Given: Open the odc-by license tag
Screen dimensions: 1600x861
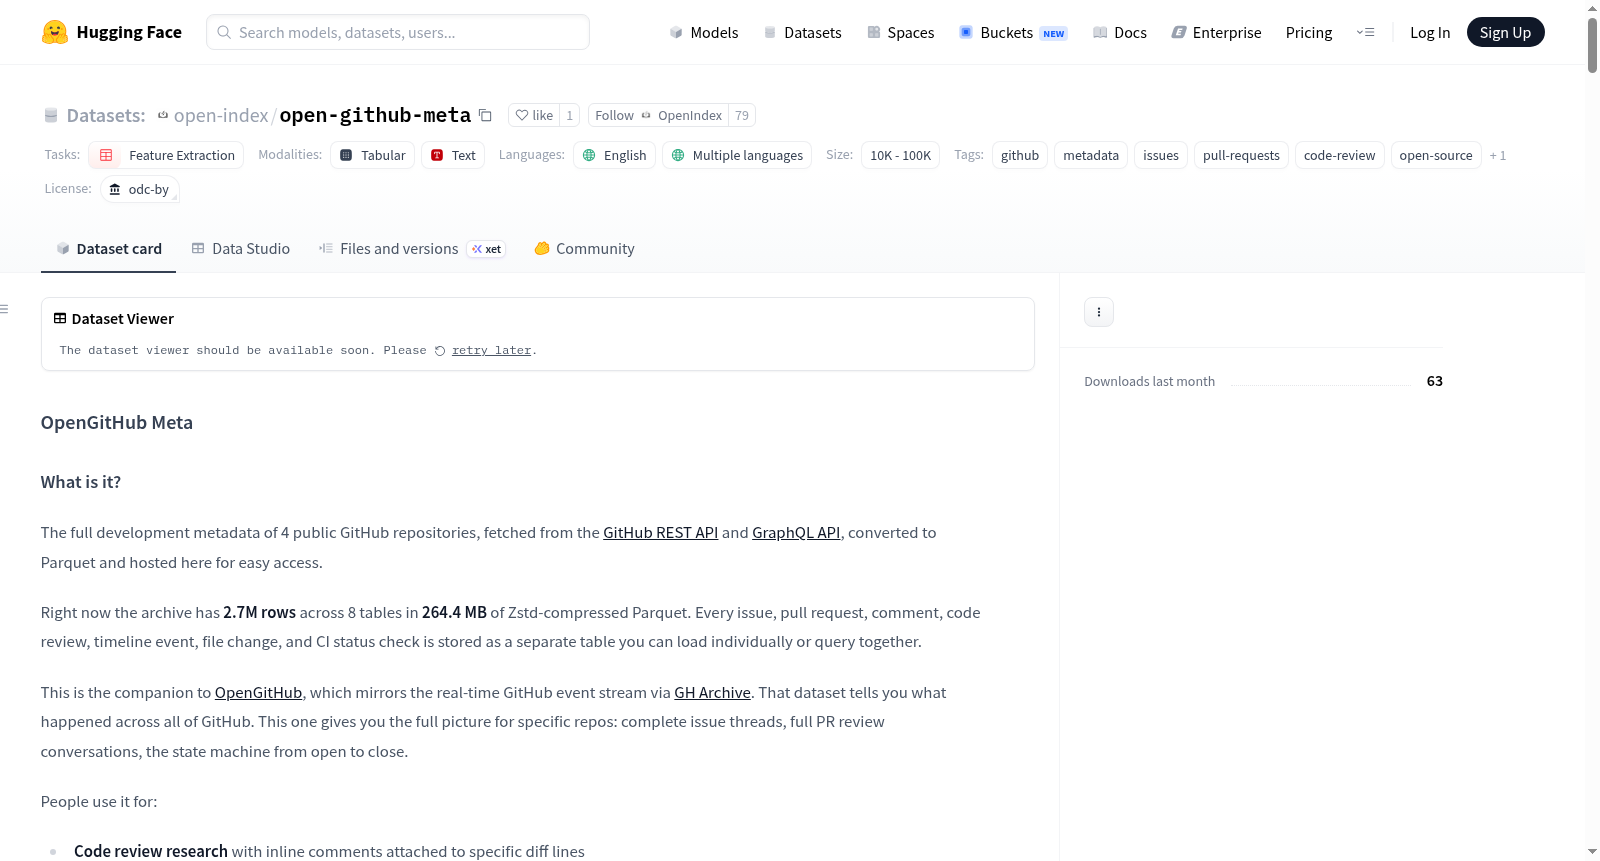Looking at the screenshot, I should click(x=140, y=189).
